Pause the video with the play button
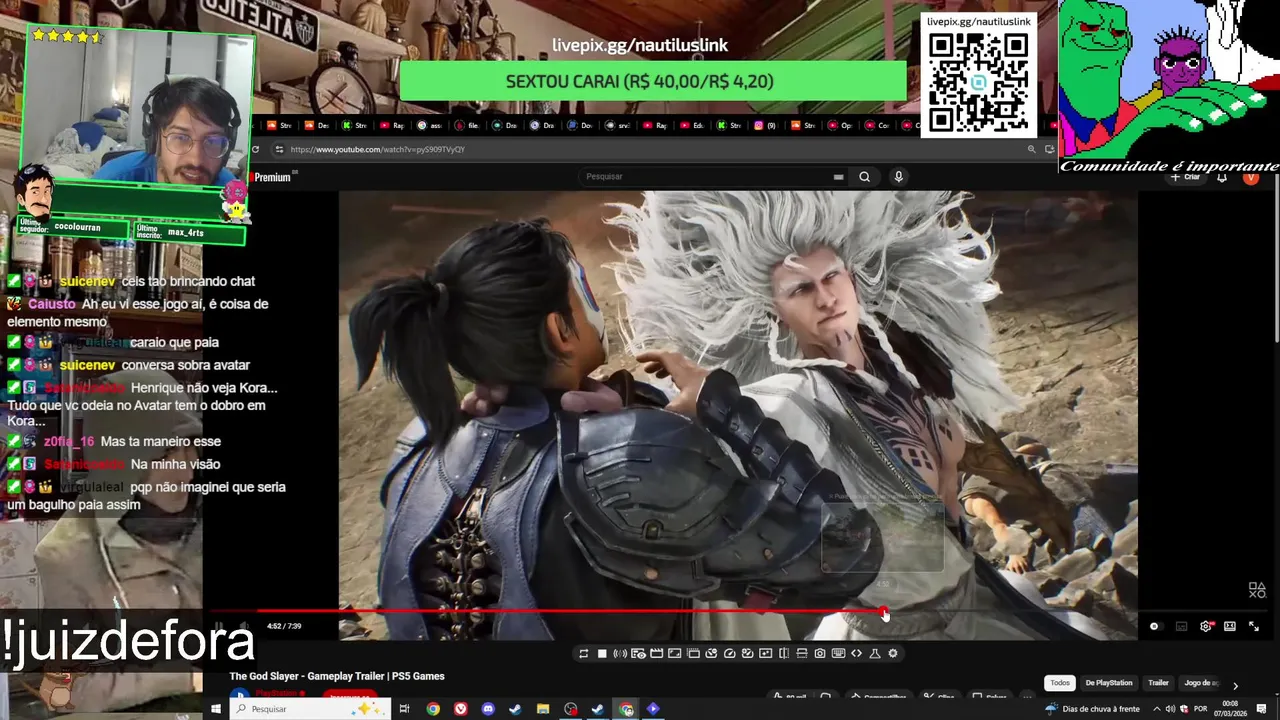1280x720 pixels. [218, 626]
